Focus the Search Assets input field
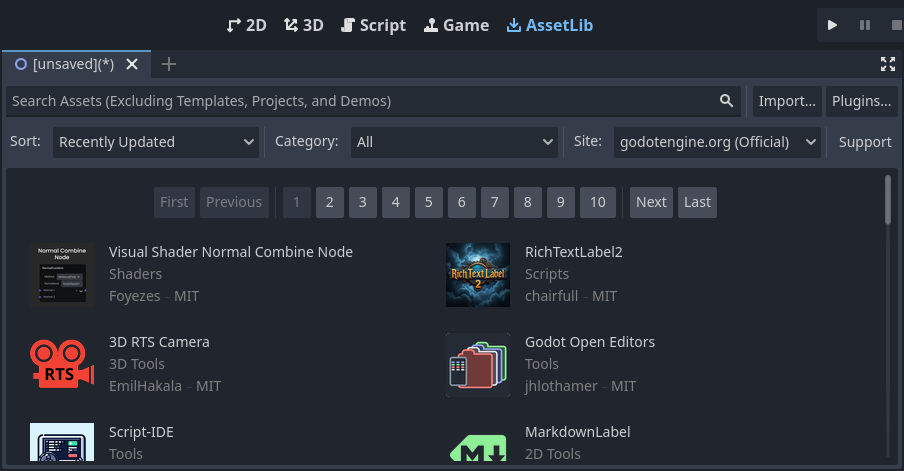The width and height of the screenshot is (904, 471). click(360, 101)
